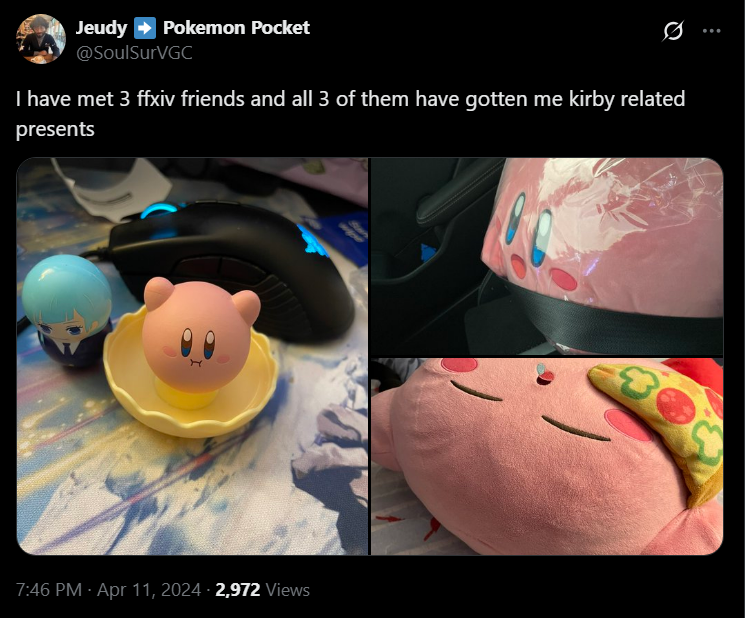Open the wrapped Kirby plush car photo
745x618 pixels.
pos(547,257)
